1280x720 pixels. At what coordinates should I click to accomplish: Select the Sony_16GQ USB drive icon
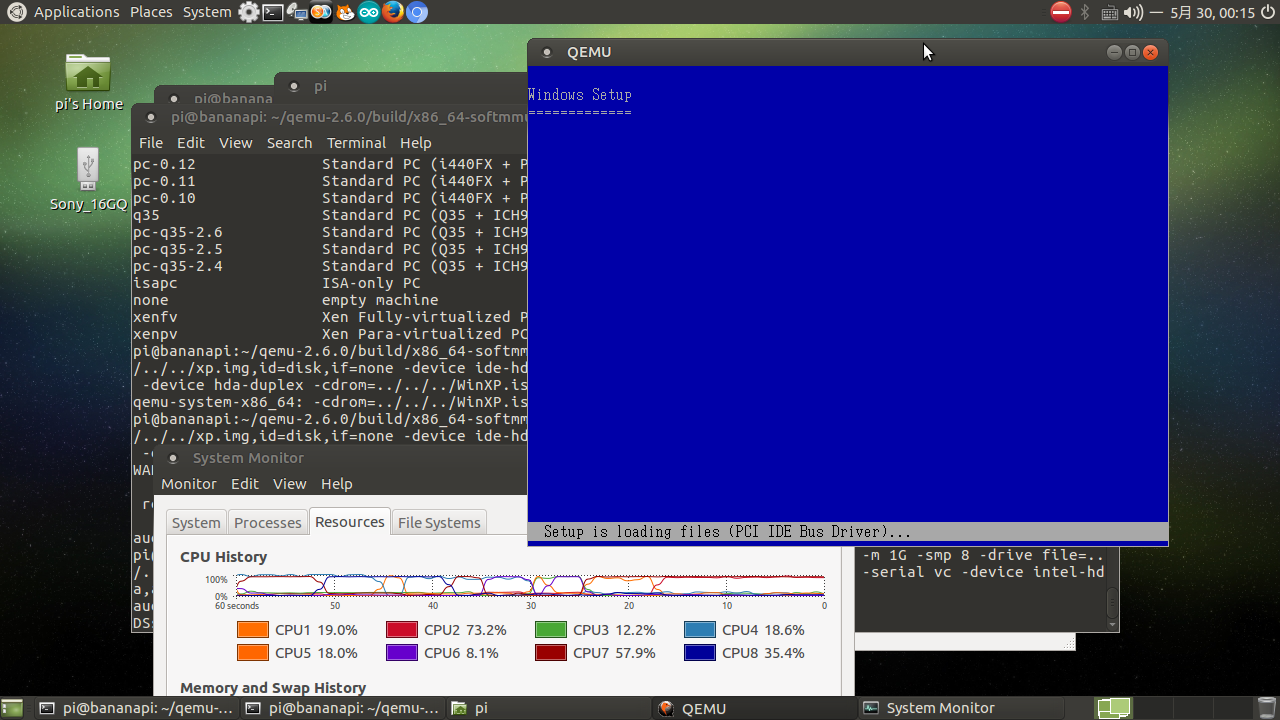[x=88, y=180]
